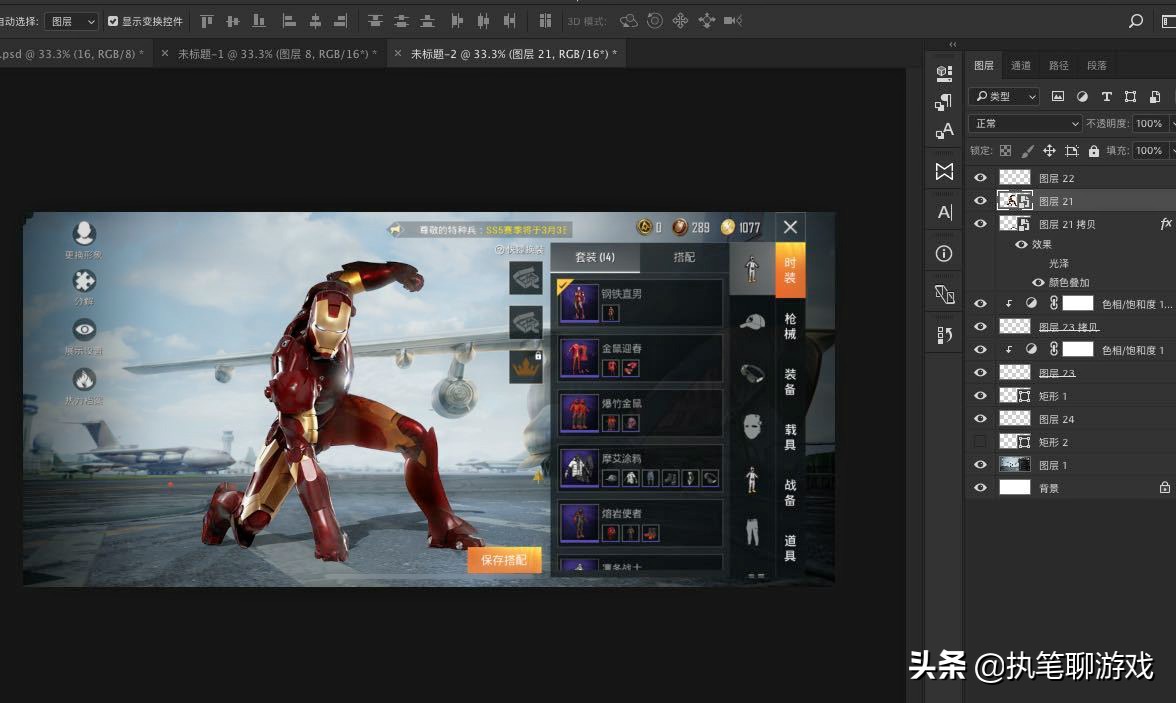Uncheck the 显示变换控件 checkbox
This screenshot has width=1176, height=703.
[113, 21]
